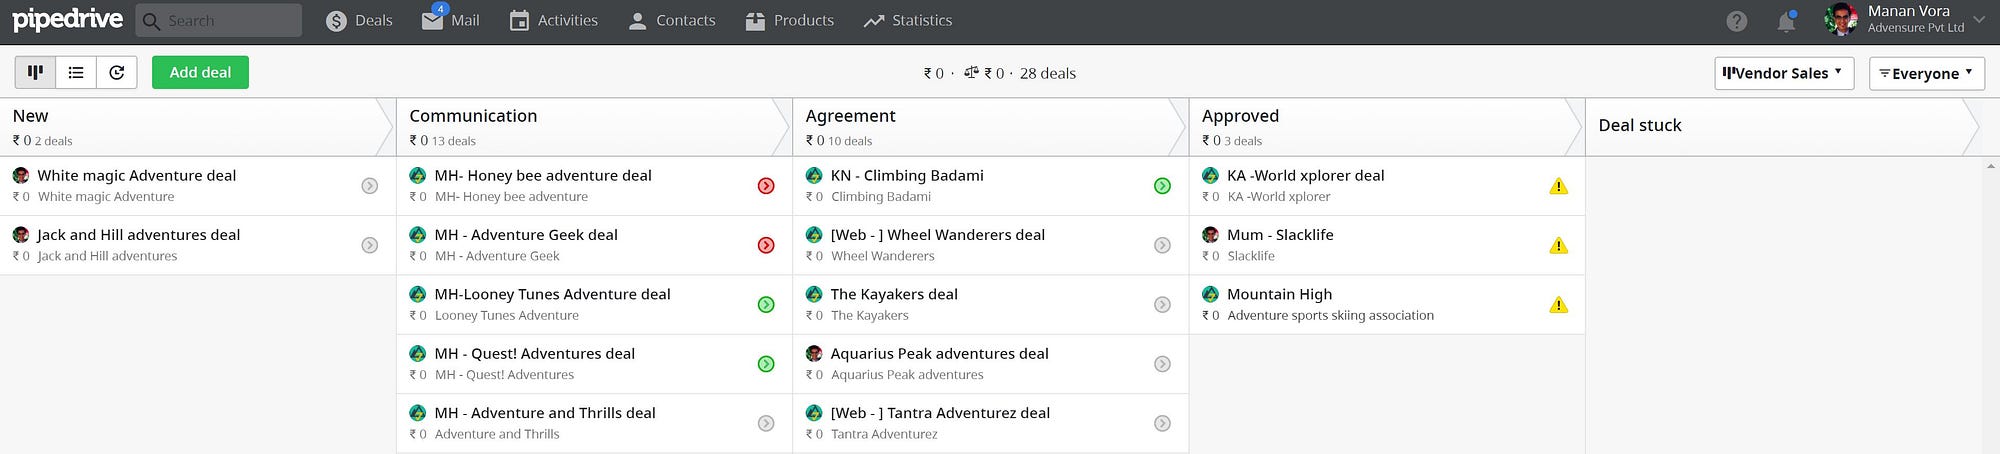Click green activity icon on KN - Climbing Badami
The height and width of the screenshot is (454, 2000).
(x=1162, y=186)
